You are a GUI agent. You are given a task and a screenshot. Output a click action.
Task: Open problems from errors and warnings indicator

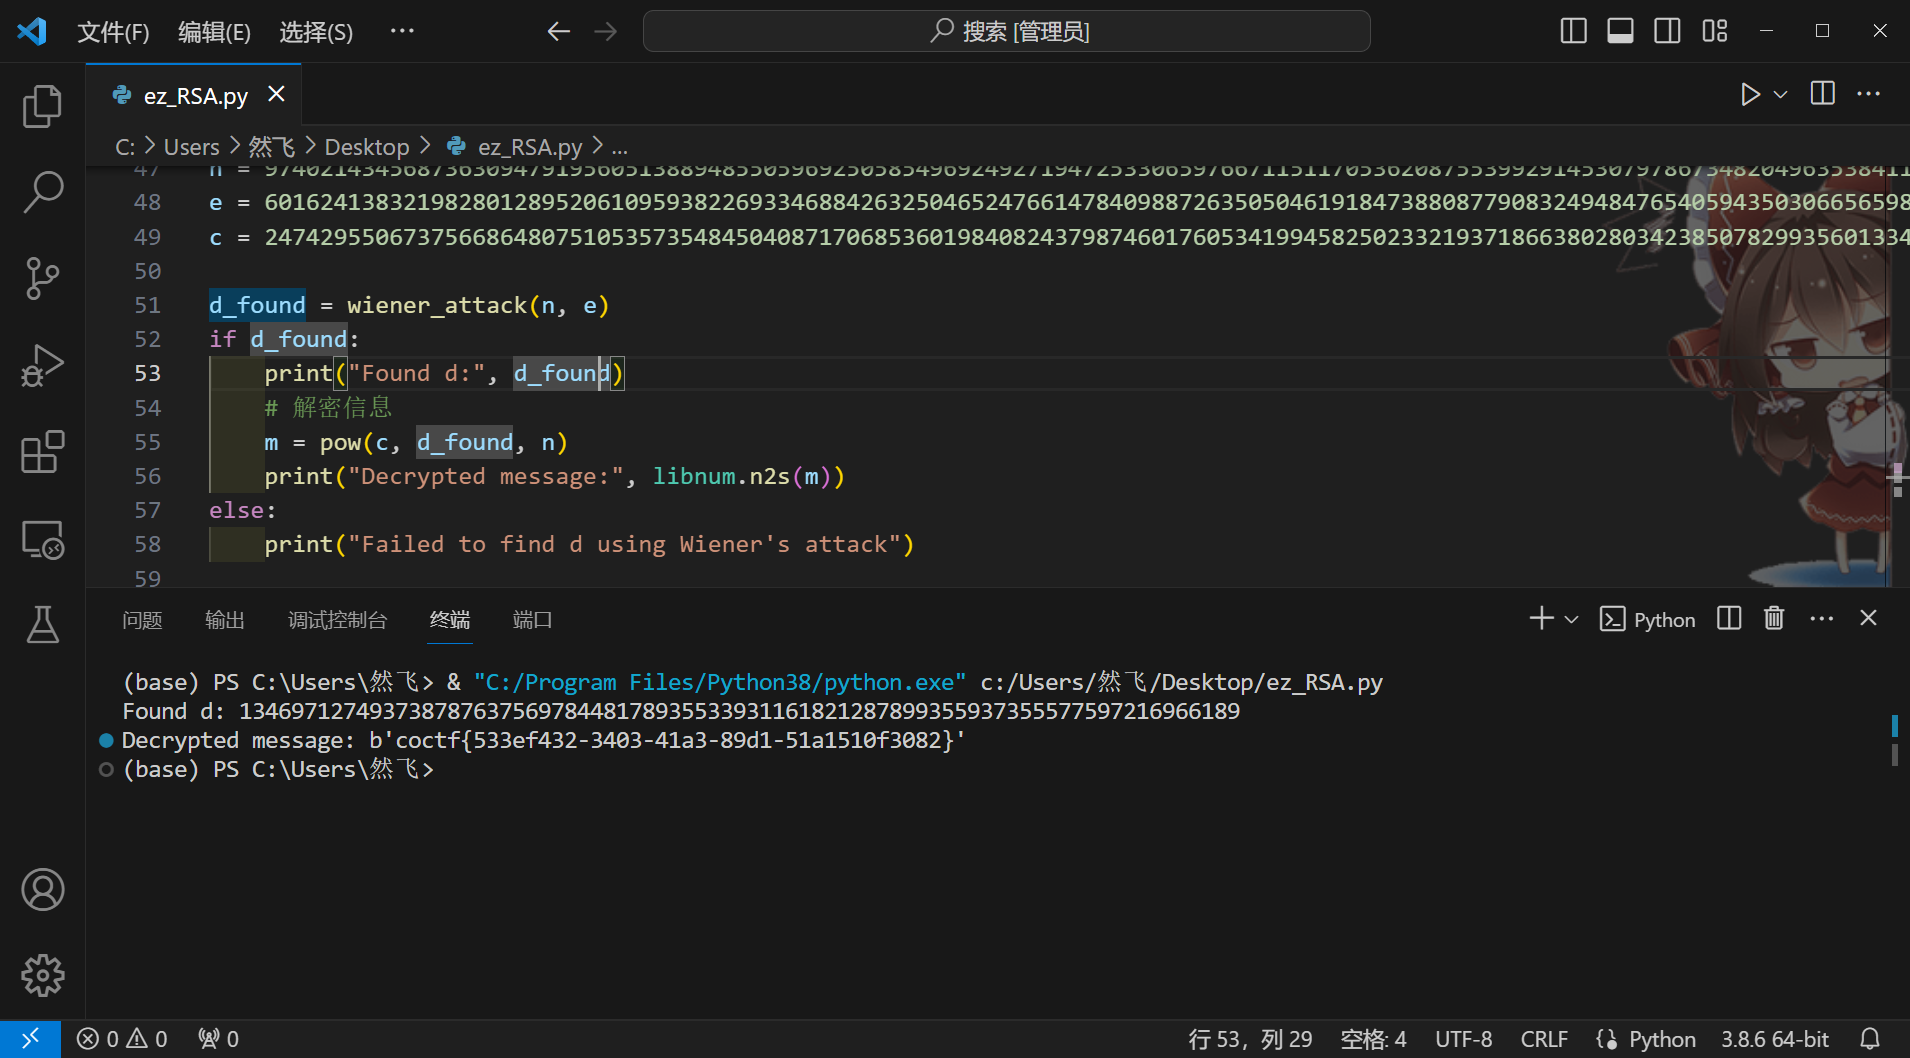(122, 1039)
